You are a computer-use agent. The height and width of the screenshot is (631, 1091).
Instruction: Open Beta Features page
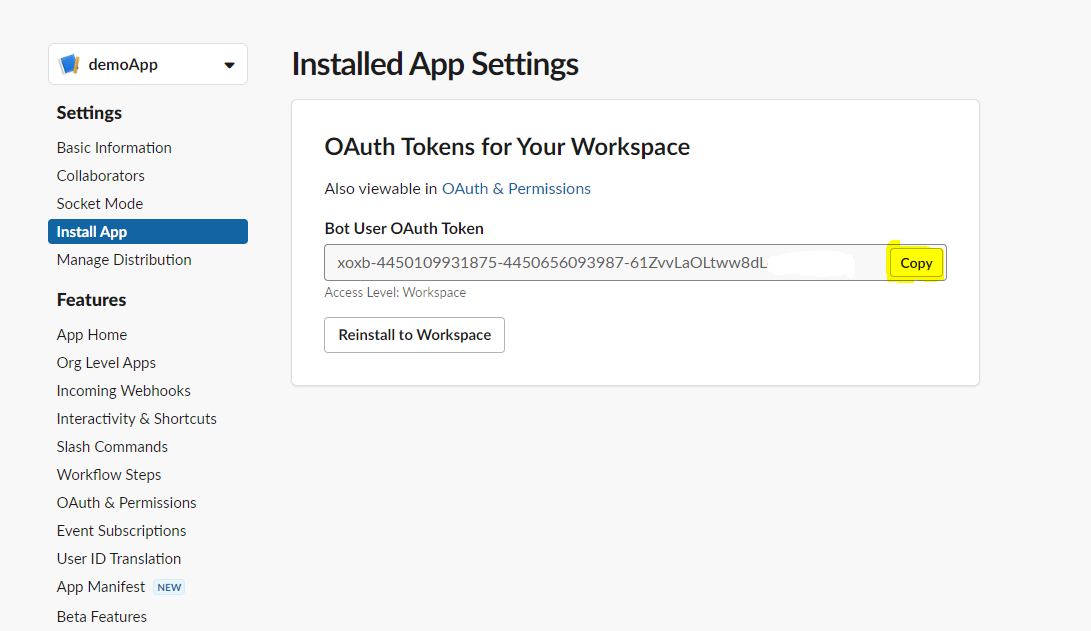coord(102,616)
